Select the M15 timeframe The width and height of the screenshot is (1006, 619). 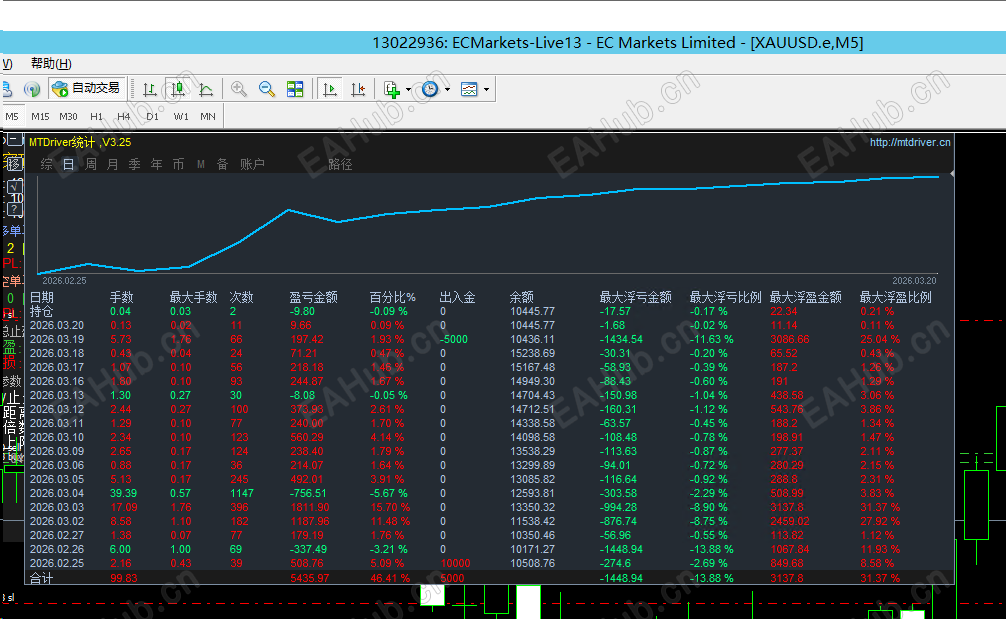(40, 116)
